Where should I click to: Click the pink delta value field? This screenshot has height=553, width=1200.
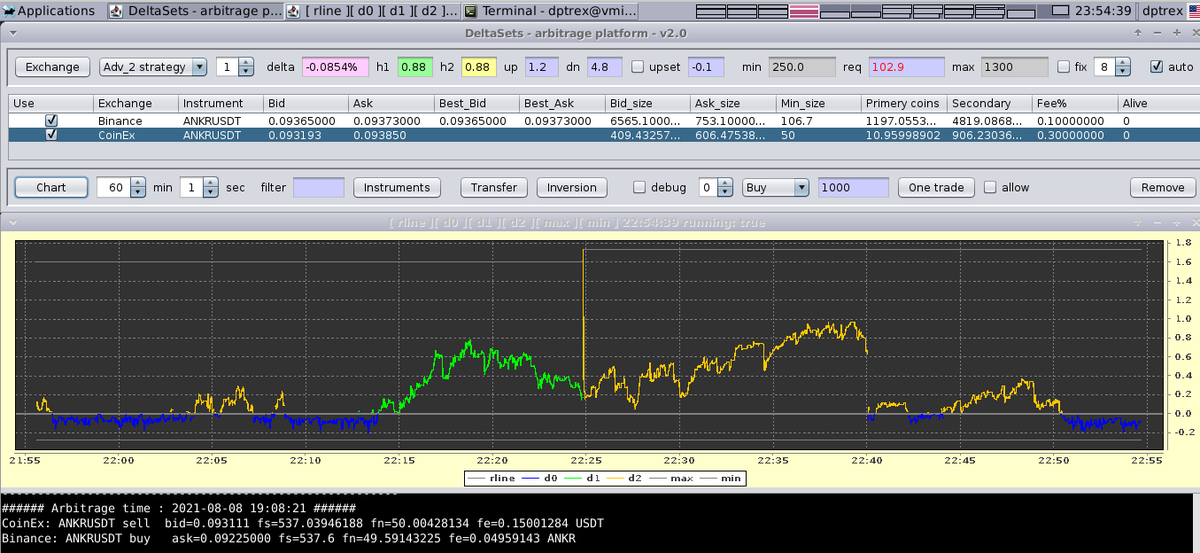[x=335, y=67]
